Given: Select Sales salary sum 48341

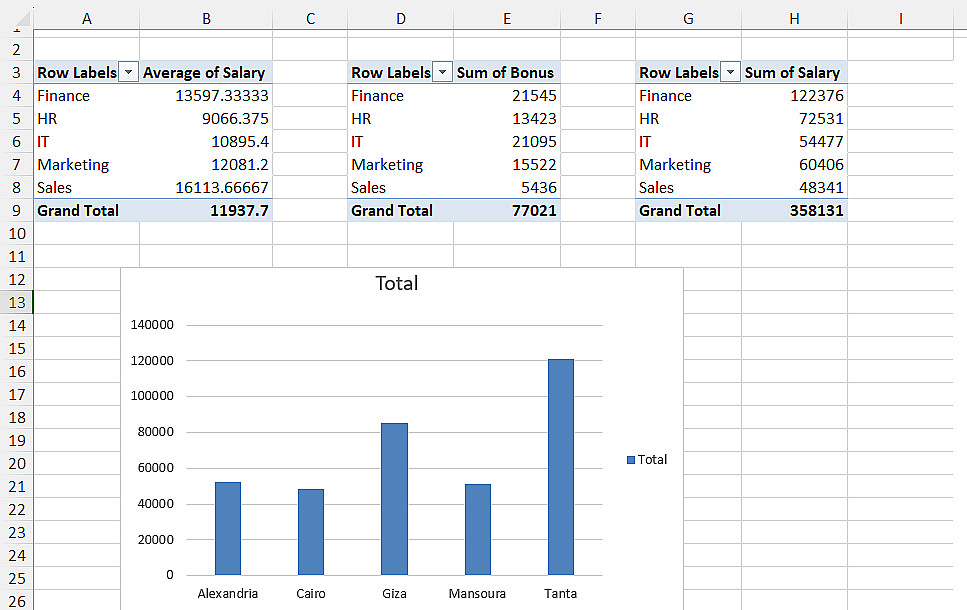Looking at the screenshot, I should coord(794,188).
